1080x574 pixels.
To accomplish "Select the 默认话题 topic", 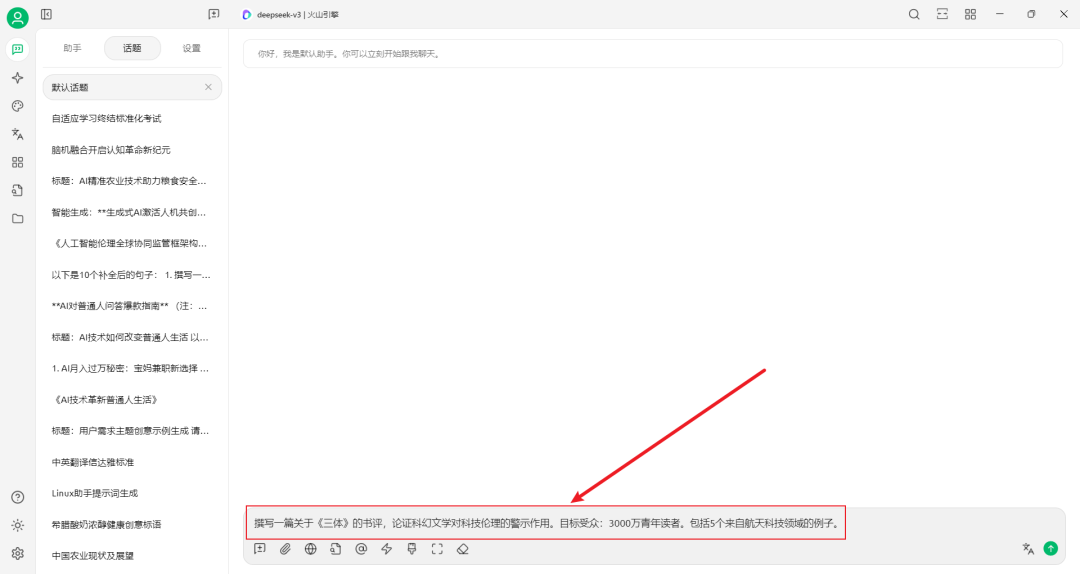I will (132, 88).
